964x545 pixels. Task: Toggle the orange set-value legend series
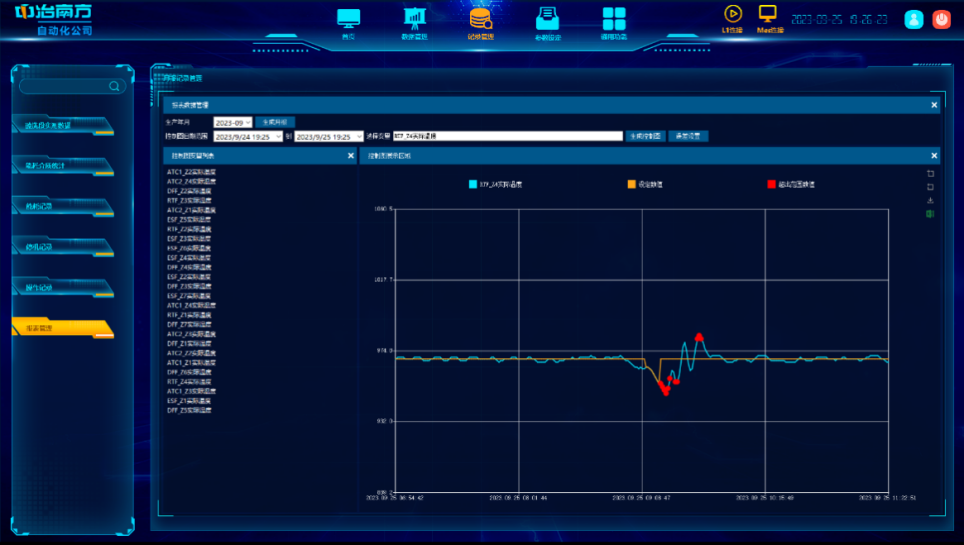click(x=645, y=184)
